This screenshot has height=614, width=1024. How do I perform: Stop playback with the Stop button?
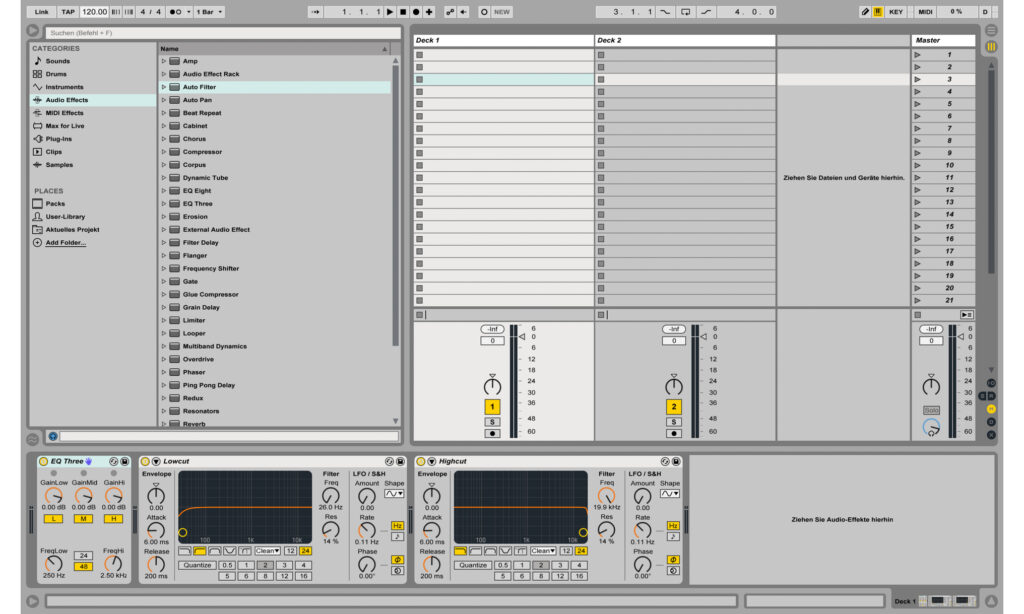pyautogui.click(x=403, y=12)
